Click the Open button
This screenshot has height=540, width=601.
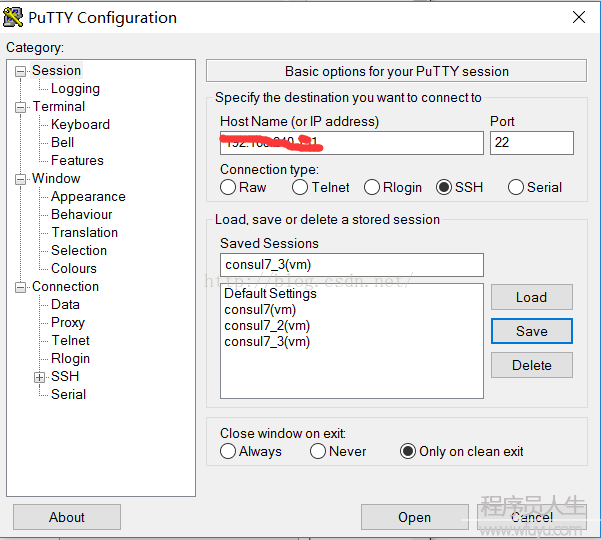(x=414, y=517)
